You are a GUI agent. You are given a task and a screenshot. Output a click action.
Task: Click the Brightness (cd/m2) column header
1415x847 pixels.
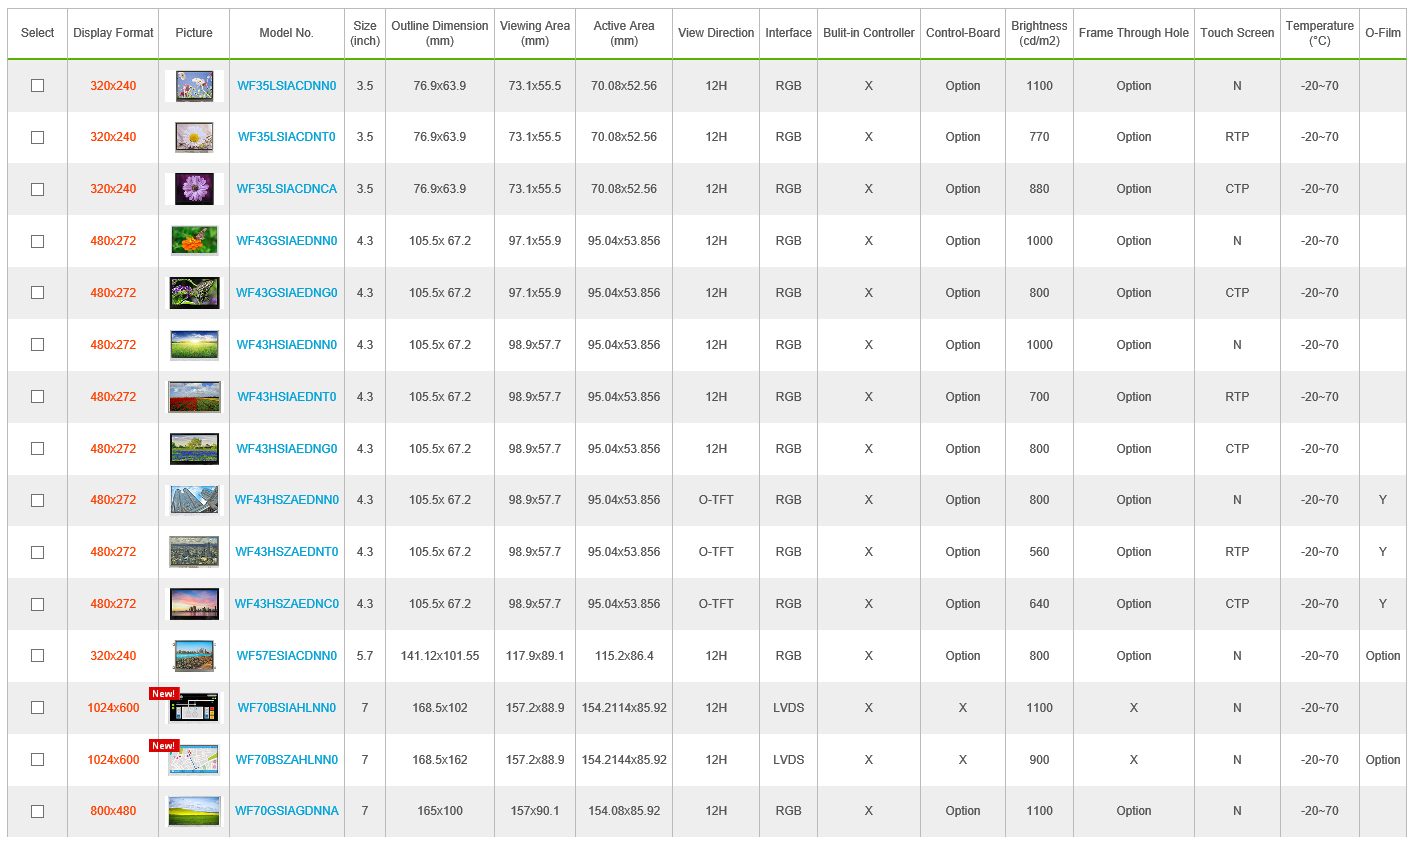(x=1040, y=33)
